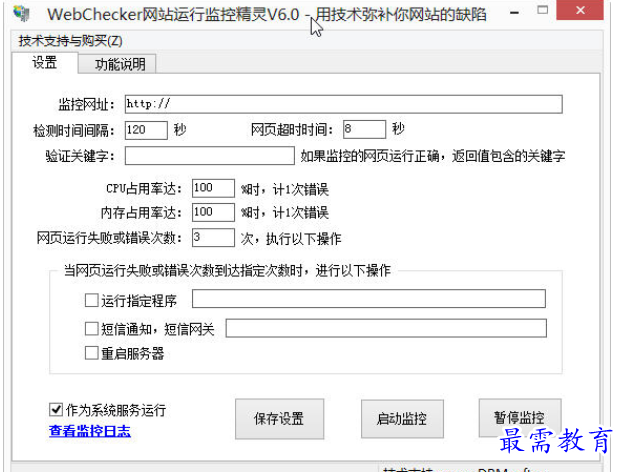This screenshot has height=472, width=621.
Task: Open the 查看监控日志 link
Action: (x=90, y=431)
